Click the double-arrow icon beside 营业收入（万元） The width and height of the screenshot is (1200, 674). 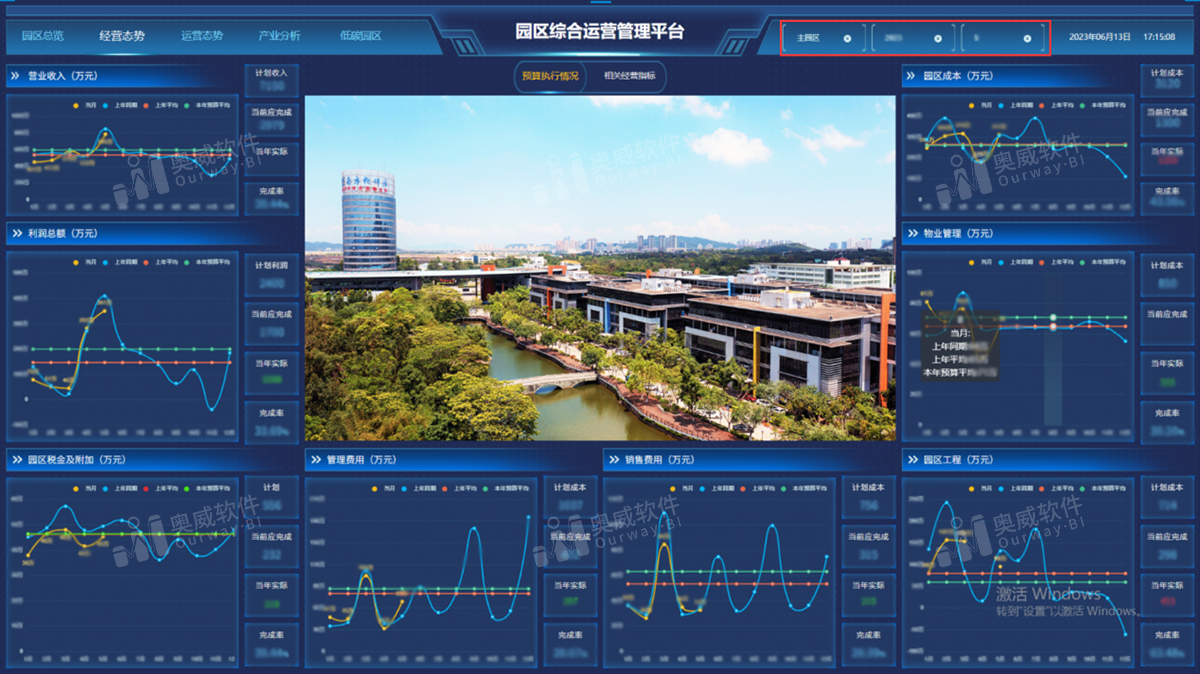tap(17, 76)
